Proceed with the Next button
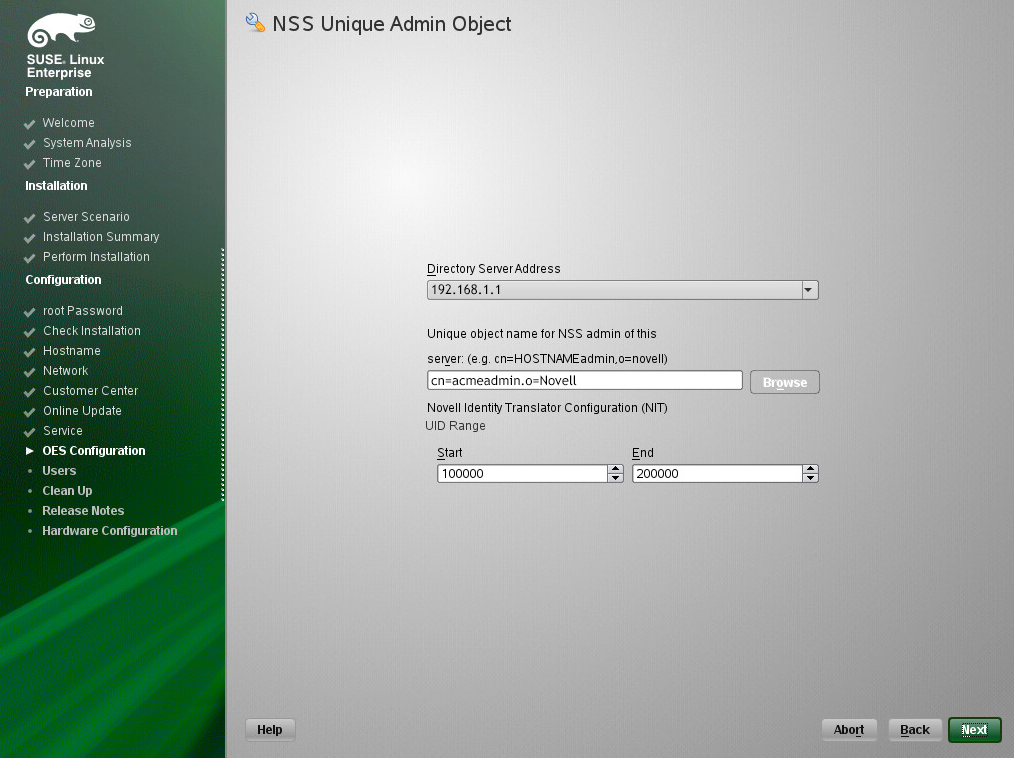The image size is (1014, 758). tap(975, 730)
